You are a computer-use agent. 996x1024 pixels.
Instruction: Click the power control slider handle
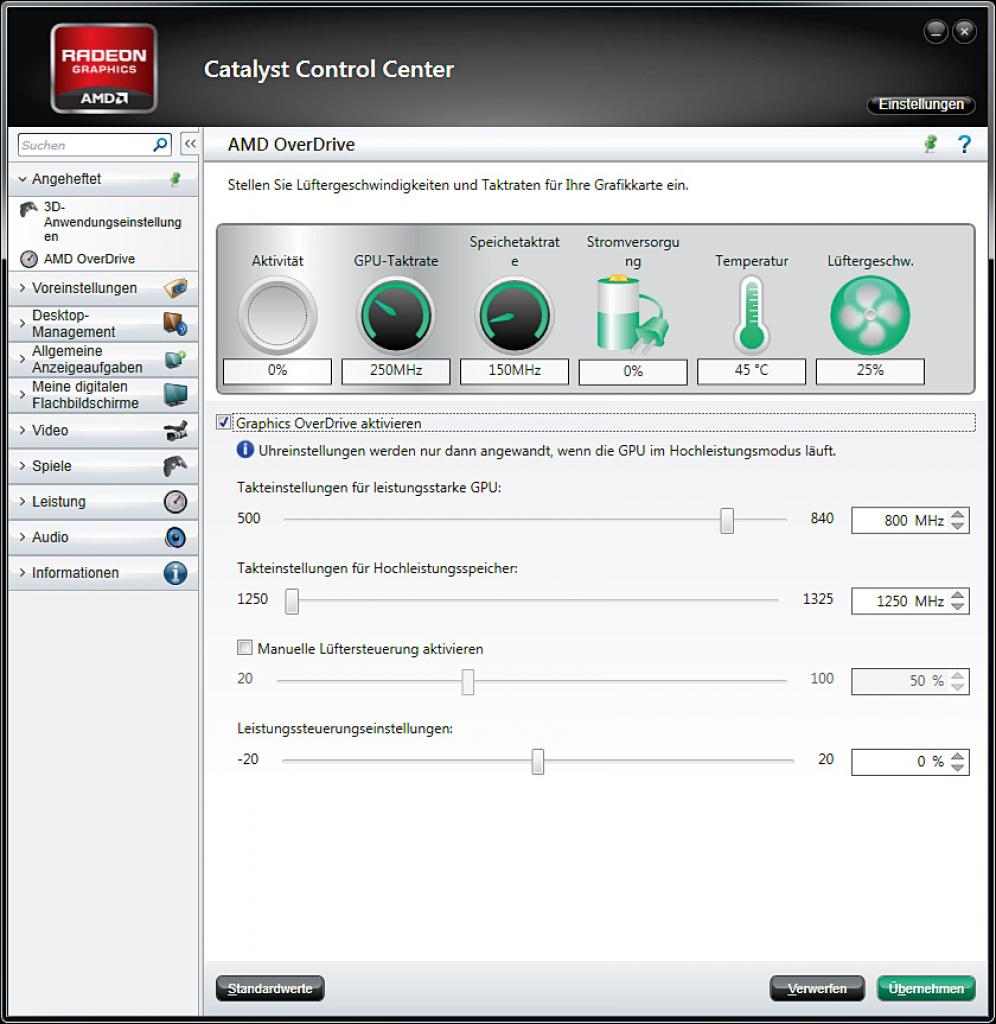pos(538,761)
